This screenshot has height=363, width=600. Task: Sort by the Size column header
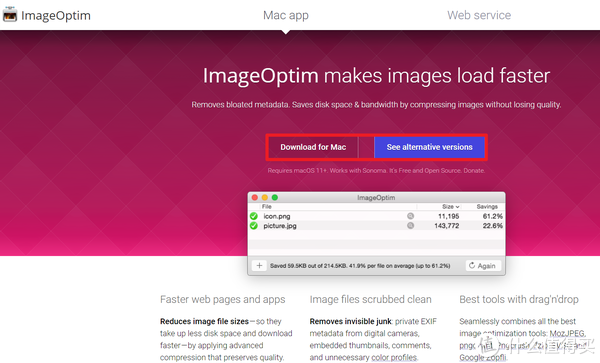450,207
